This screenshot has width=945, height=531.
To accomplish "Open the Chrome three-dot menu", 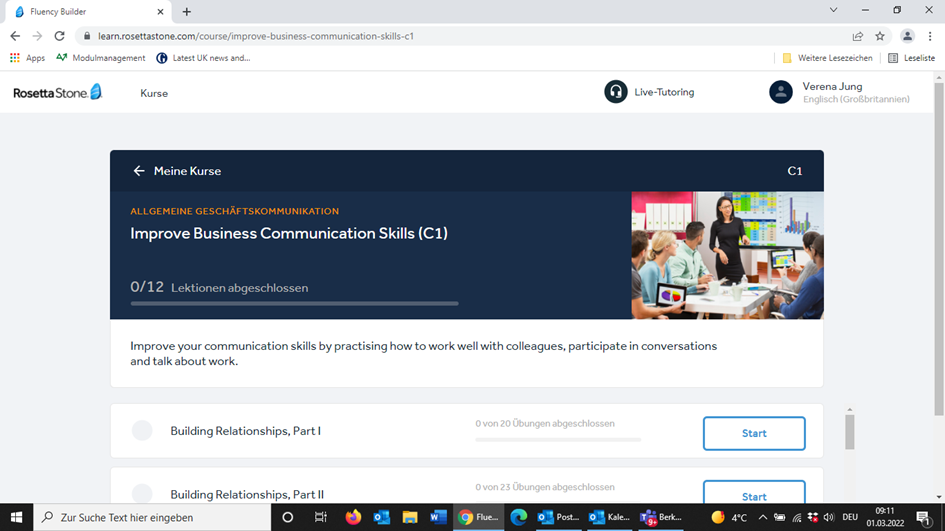I will point(930,36).
